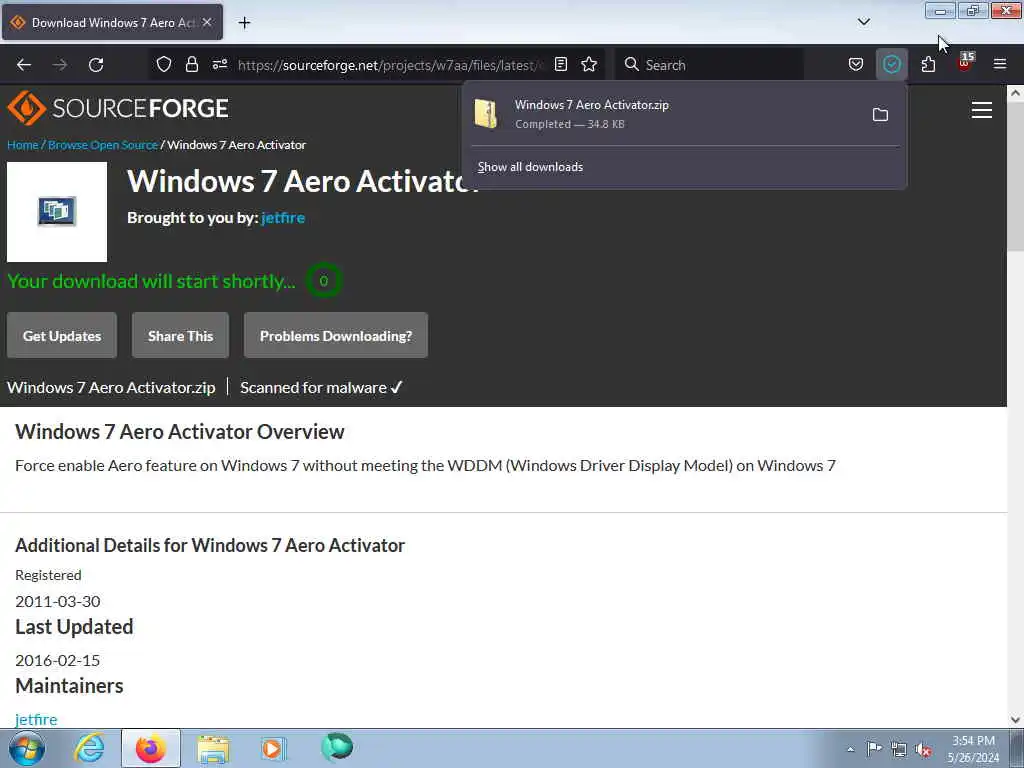Screen dimensions: 1024x768
Task: Click the Get Updates button
Action: (62, 336)
